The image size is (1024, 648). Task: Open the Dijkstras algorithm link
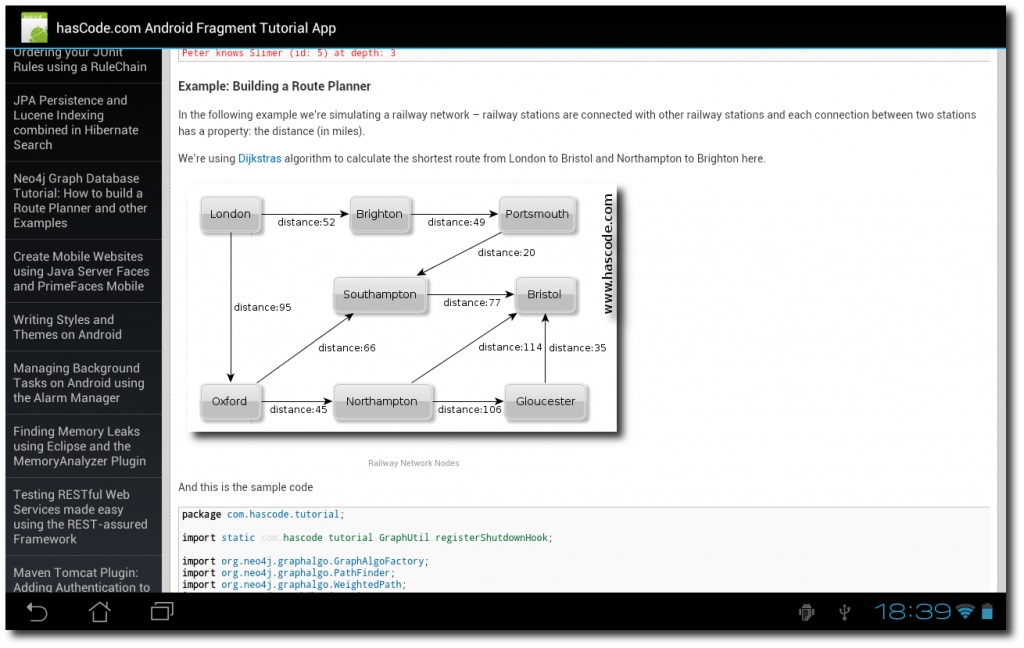click(259, 158)
